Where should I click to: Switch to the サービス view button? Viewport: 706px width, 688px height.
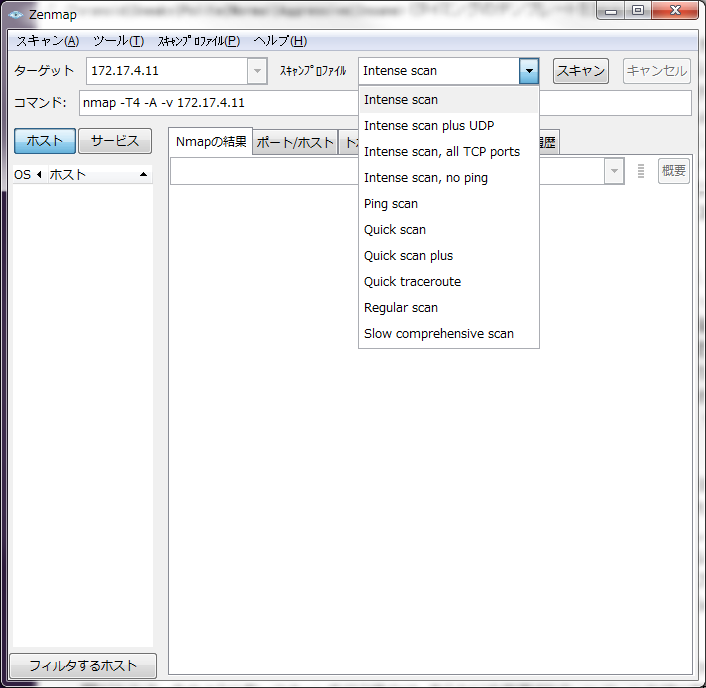point(115,141)
